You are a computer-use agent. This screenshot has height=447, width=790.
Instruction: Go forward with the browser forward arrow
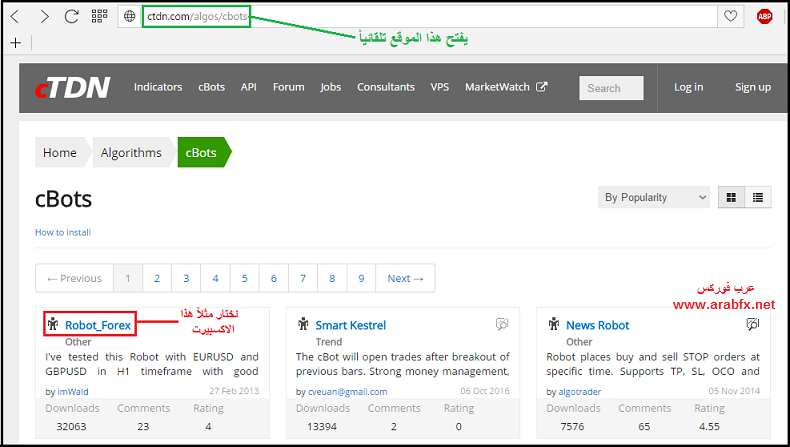click(44, 17)
